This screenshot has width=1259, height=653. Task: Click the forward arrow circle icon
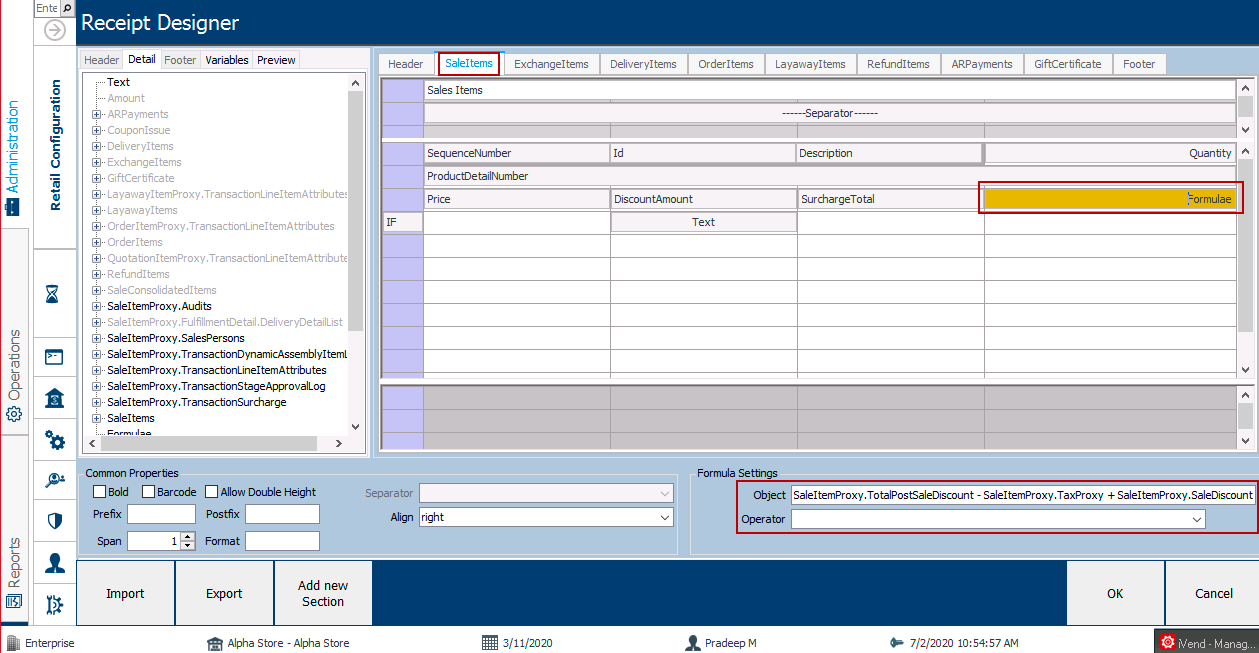pyautogui.click(x=55, y=30)
